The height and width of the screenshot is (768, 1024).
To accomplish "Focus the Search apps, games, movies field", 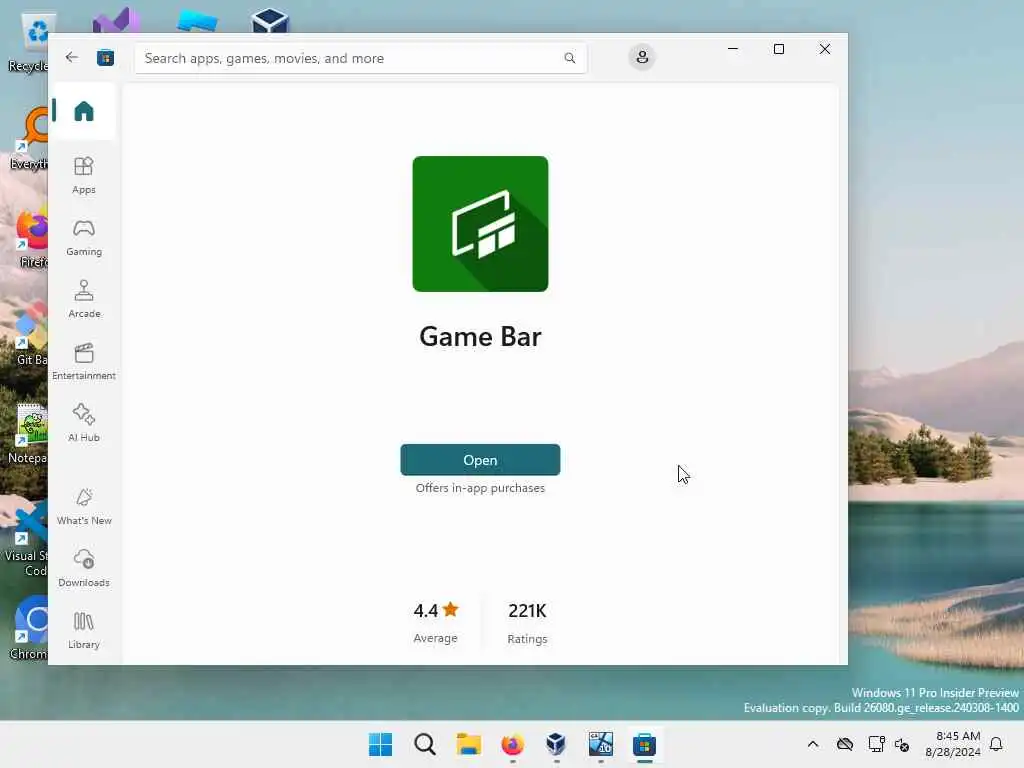I will pos(360,58).
